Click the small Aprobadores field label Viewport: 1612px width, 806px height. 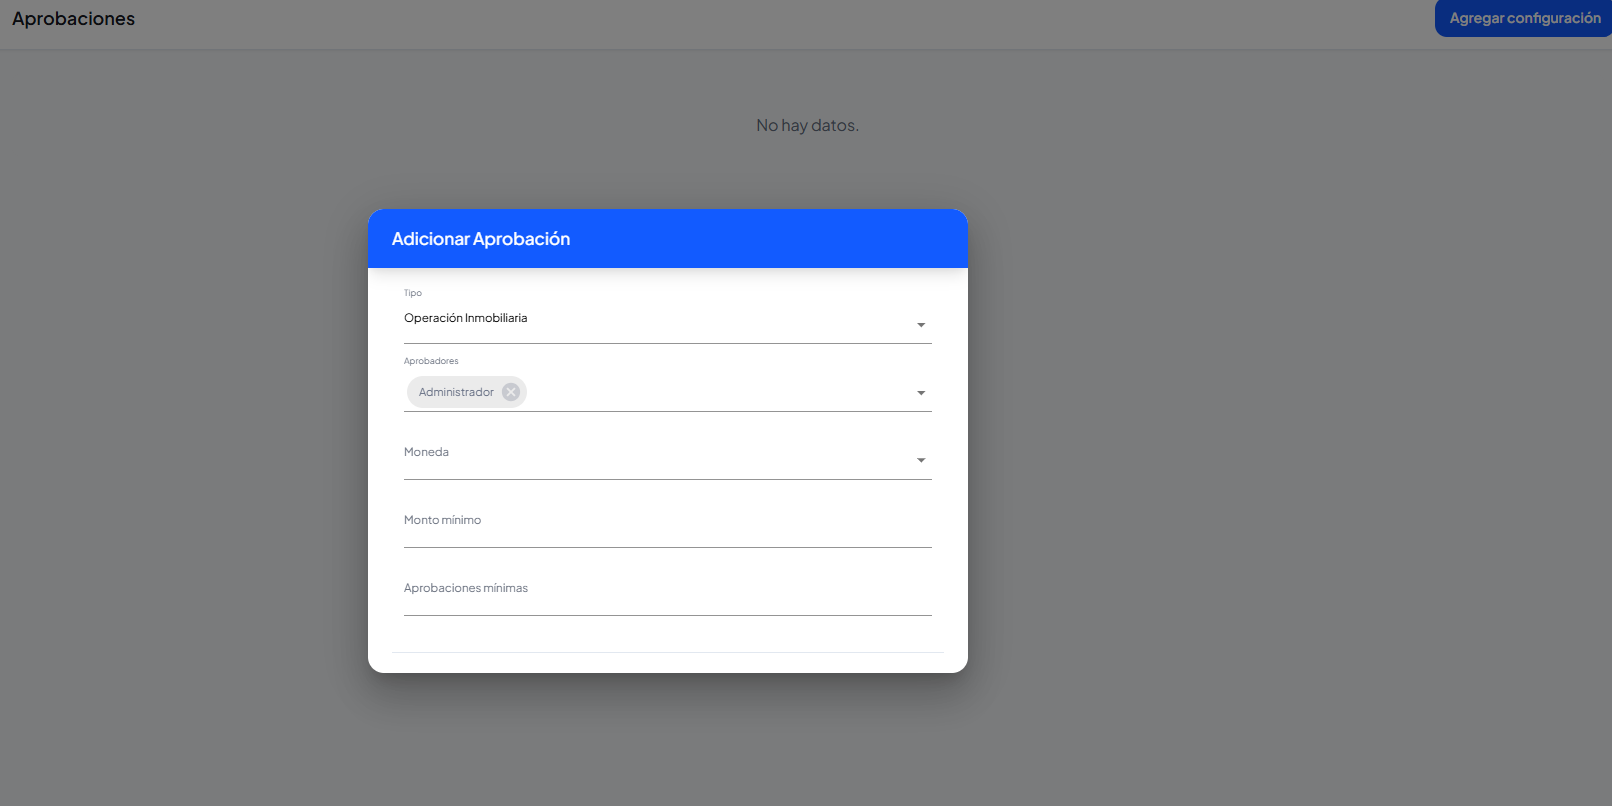(431, 361)
